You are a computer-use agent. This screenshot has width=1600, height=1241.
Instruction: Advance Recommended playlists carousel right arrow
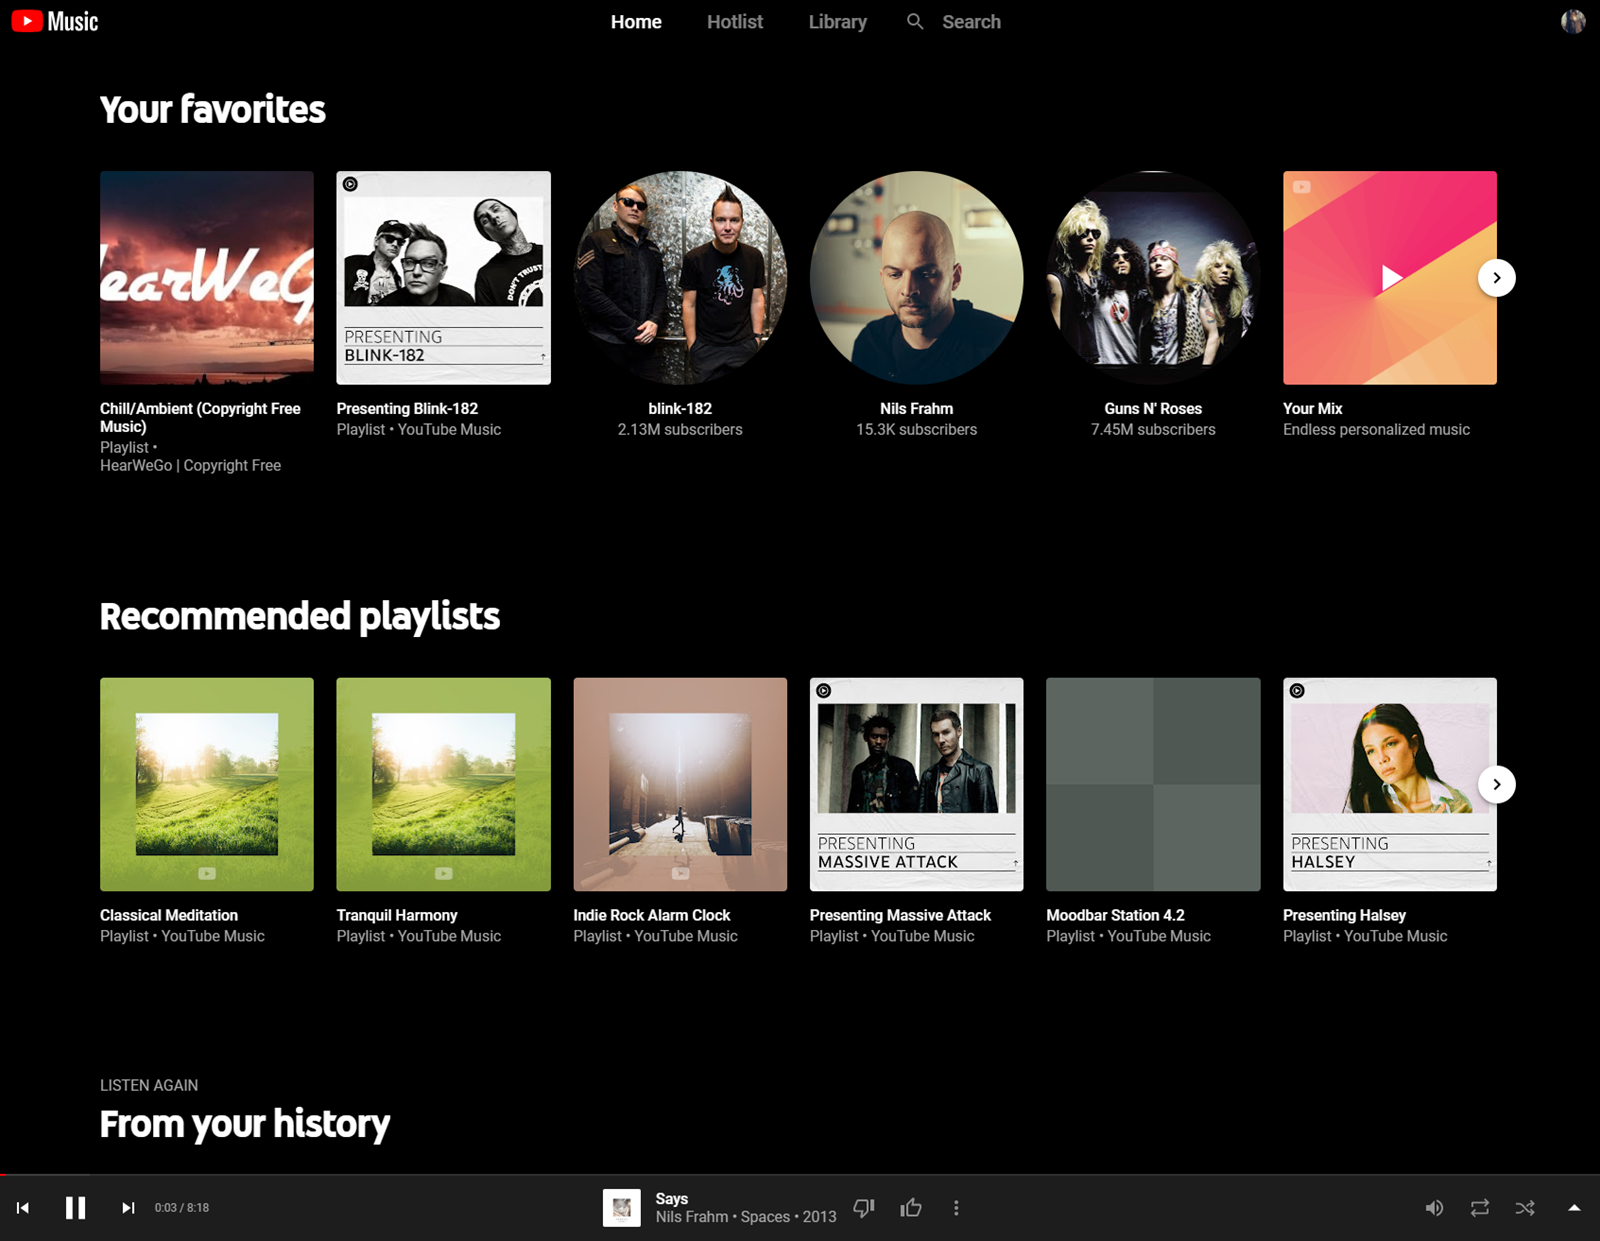(x=1496, y=784)
